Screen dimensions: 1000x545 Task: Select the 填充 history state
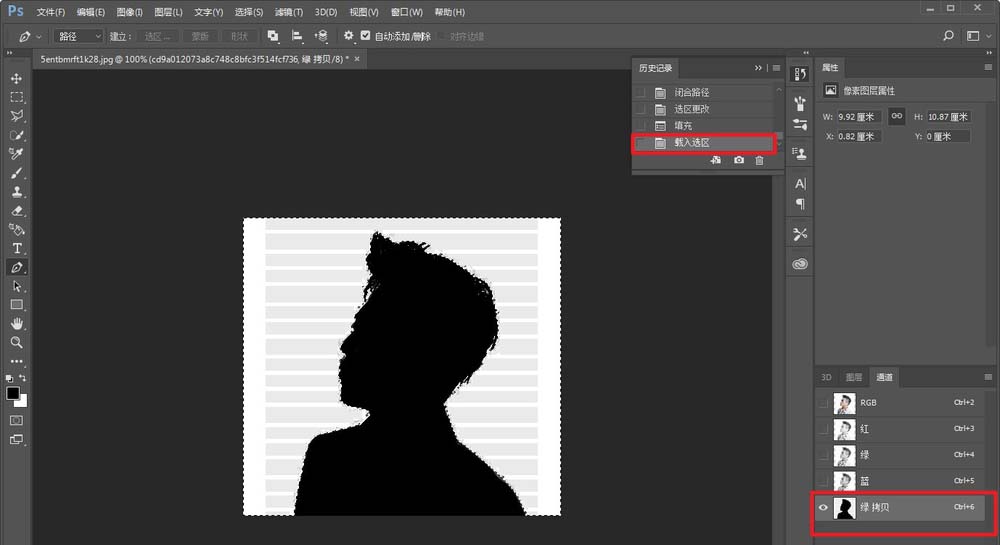click(683, 126)
